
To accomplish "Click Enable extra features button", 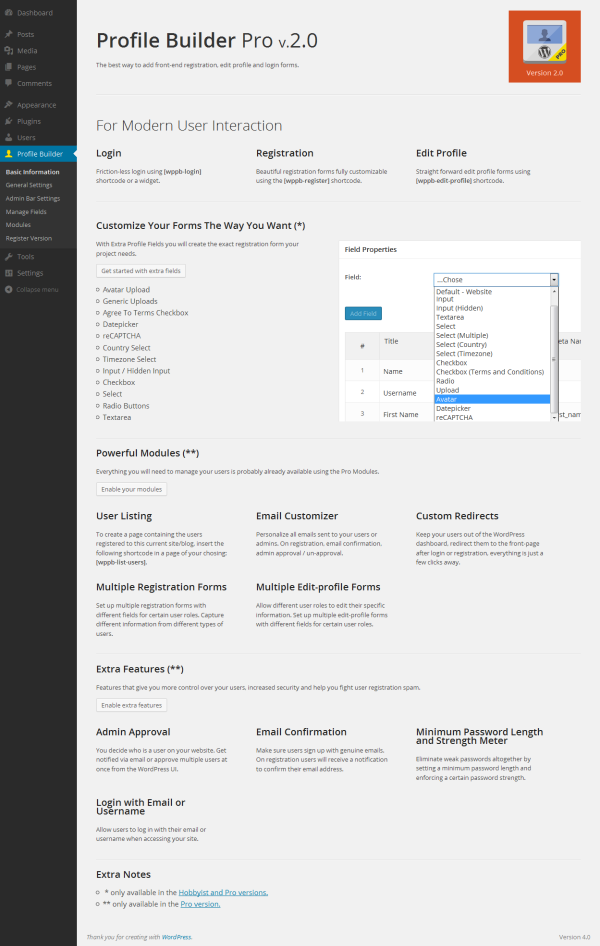I will tap(131, 705).
